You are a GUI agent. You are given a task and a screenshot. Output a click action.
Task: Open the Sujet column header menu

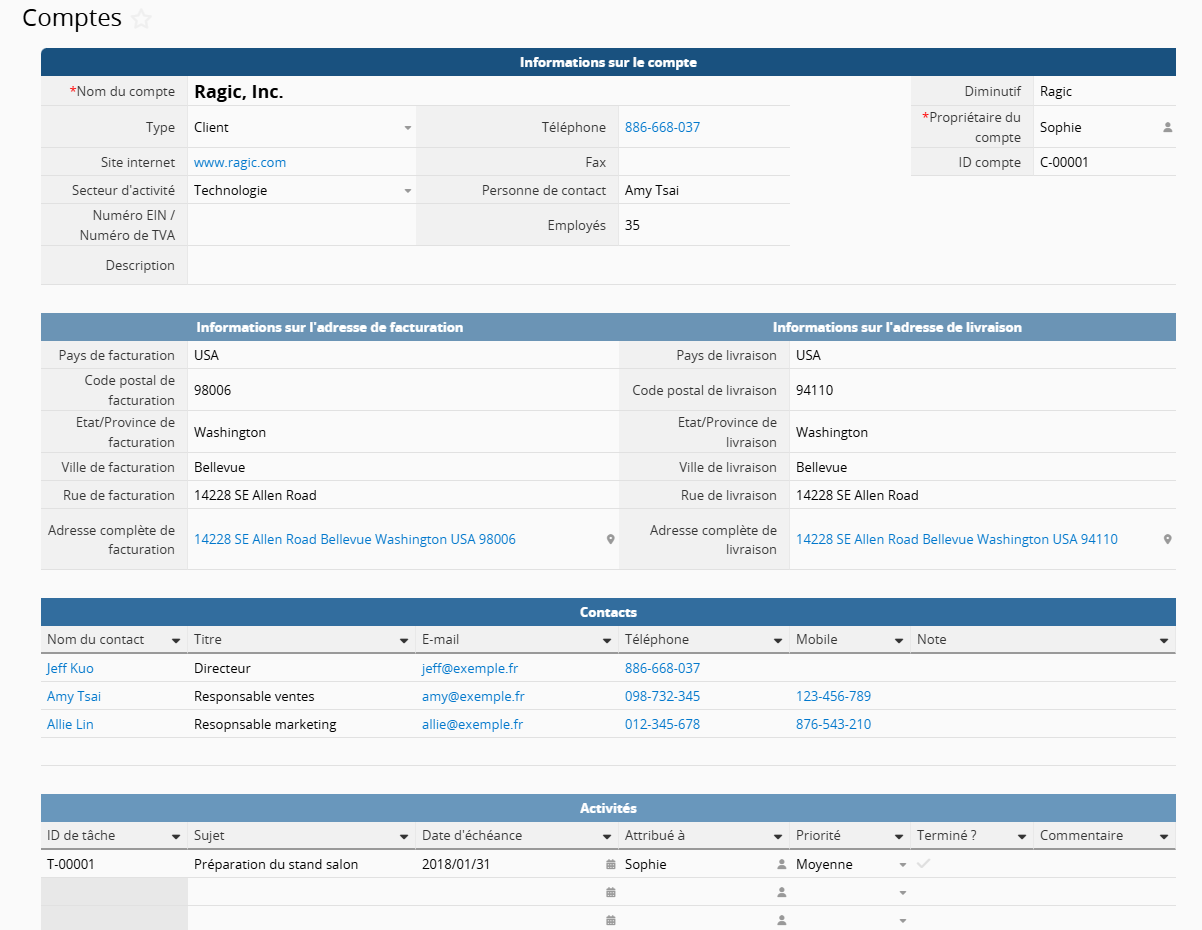pyautogui.click(x=404, y=836)
